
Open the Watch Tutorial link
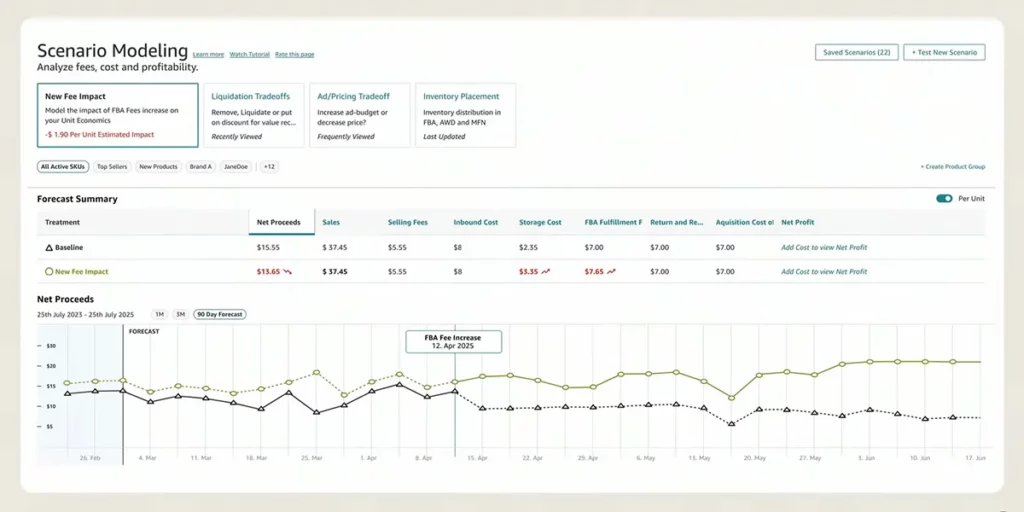[x=250, y=54]
